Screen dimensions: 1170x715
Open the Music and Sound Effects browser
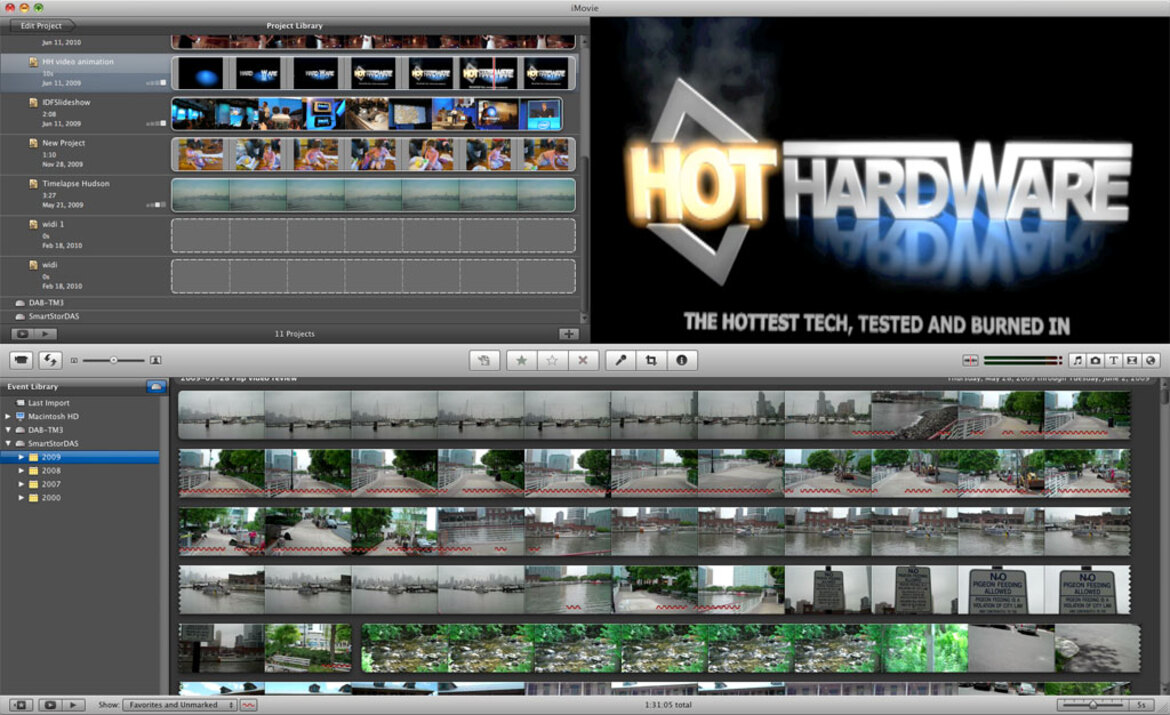(1077, 360)
